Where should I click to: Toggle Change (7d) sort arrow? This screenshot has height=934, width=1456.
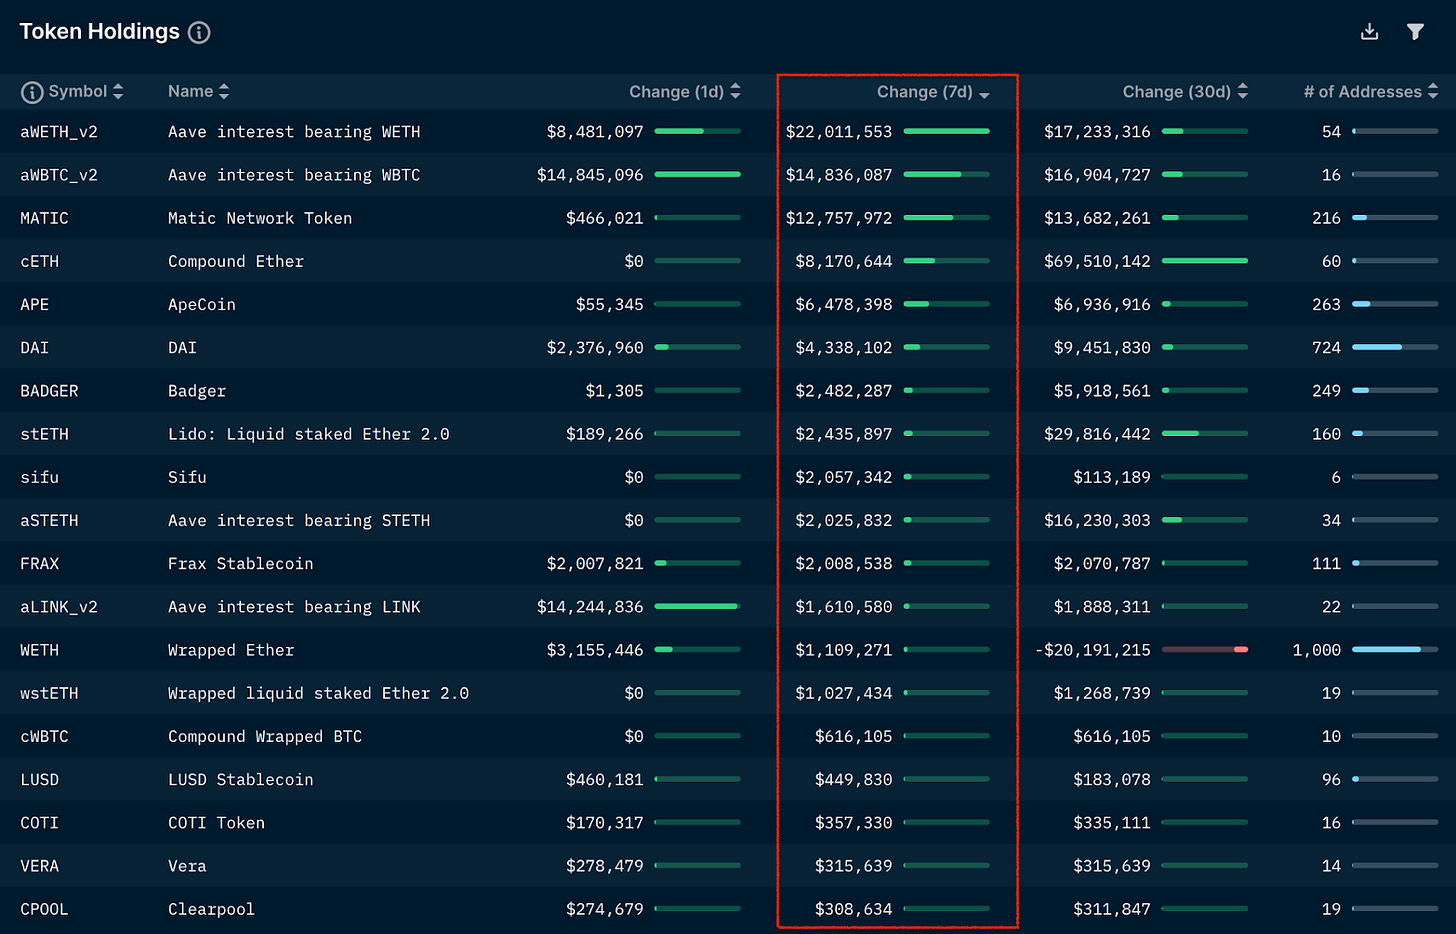(984, 94)
